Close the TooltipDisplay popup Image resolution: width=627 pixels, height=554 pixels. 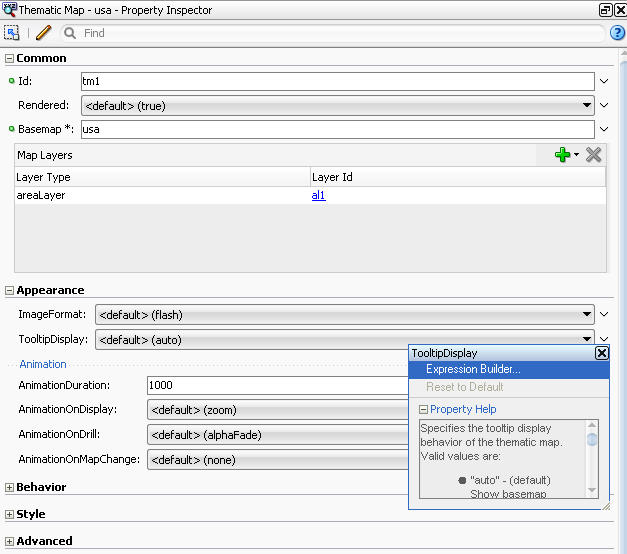pyautogui.click(x=602, y=353)
